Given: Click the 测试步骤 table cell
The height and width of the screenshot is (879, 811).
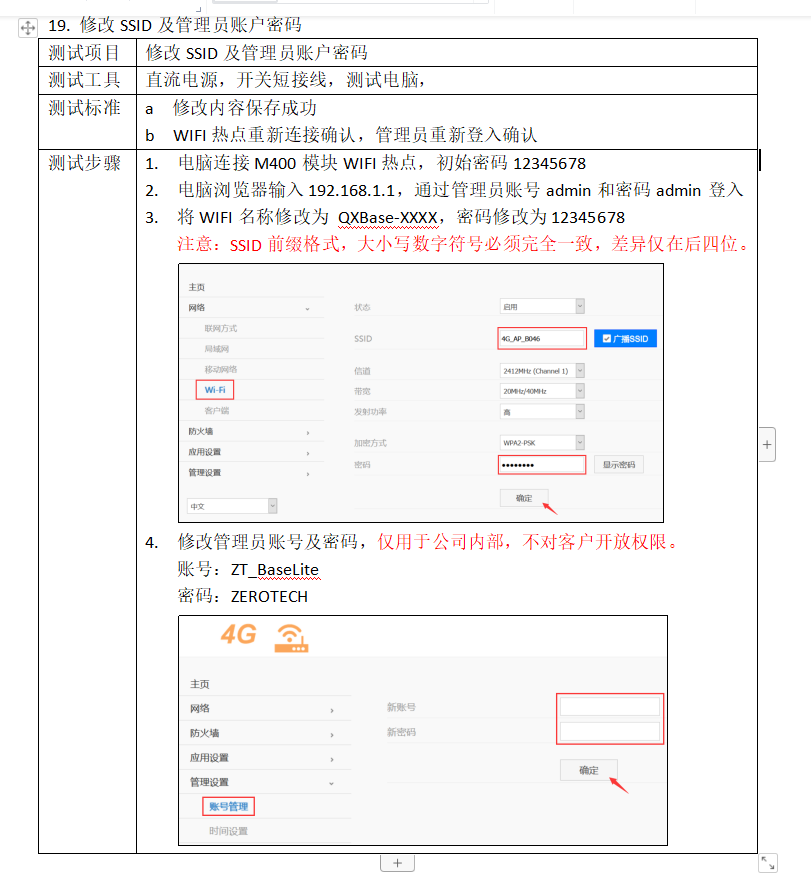Looking at the screenshot, I should [x=87, y=501].
